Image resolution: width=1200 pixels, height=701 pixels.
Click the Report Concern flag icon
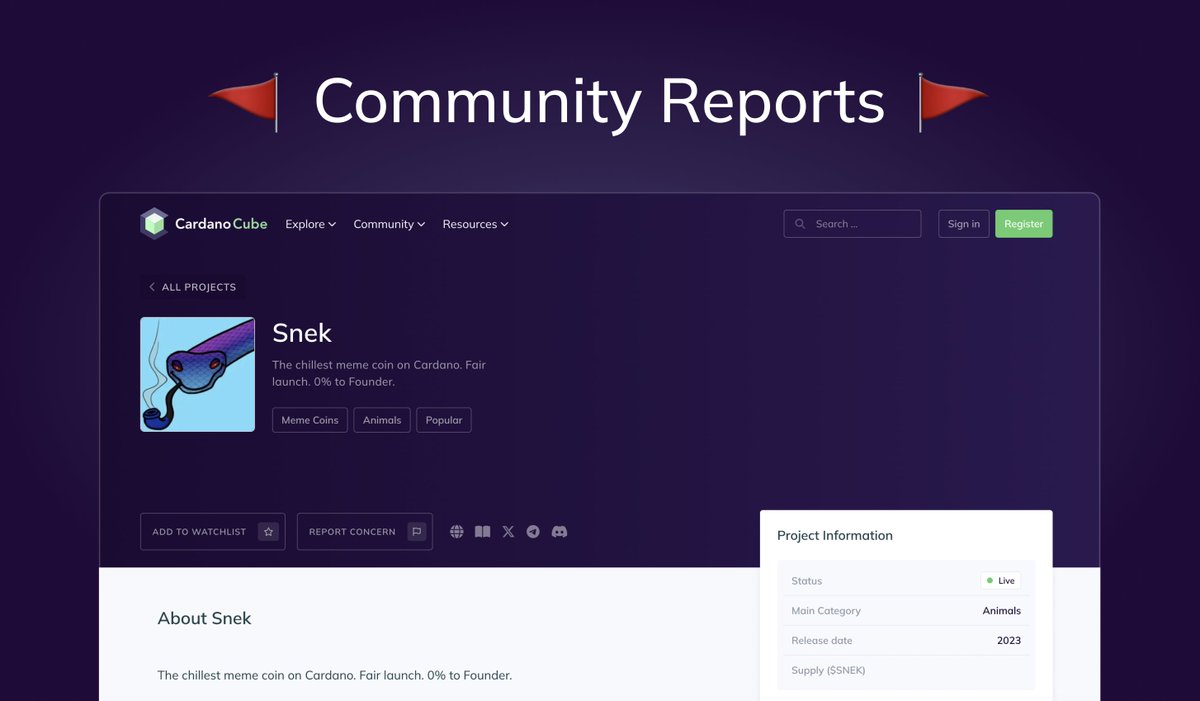pos(417,532)
